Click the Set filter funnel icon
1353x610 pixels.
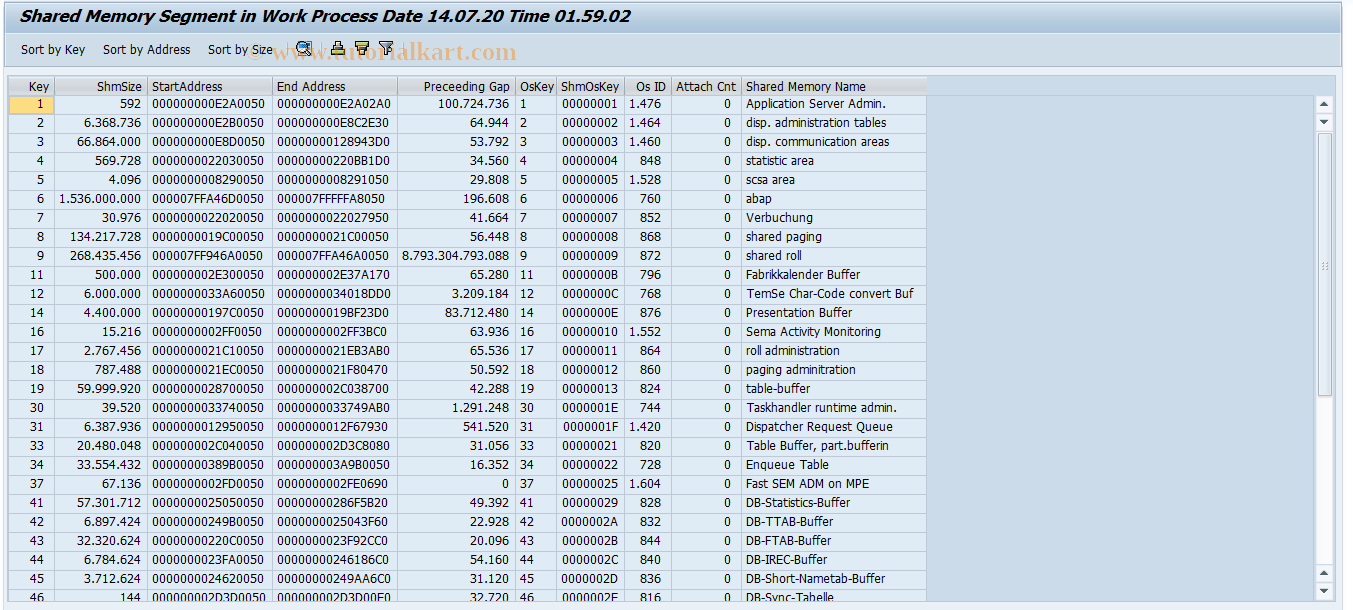click(386, 48)
